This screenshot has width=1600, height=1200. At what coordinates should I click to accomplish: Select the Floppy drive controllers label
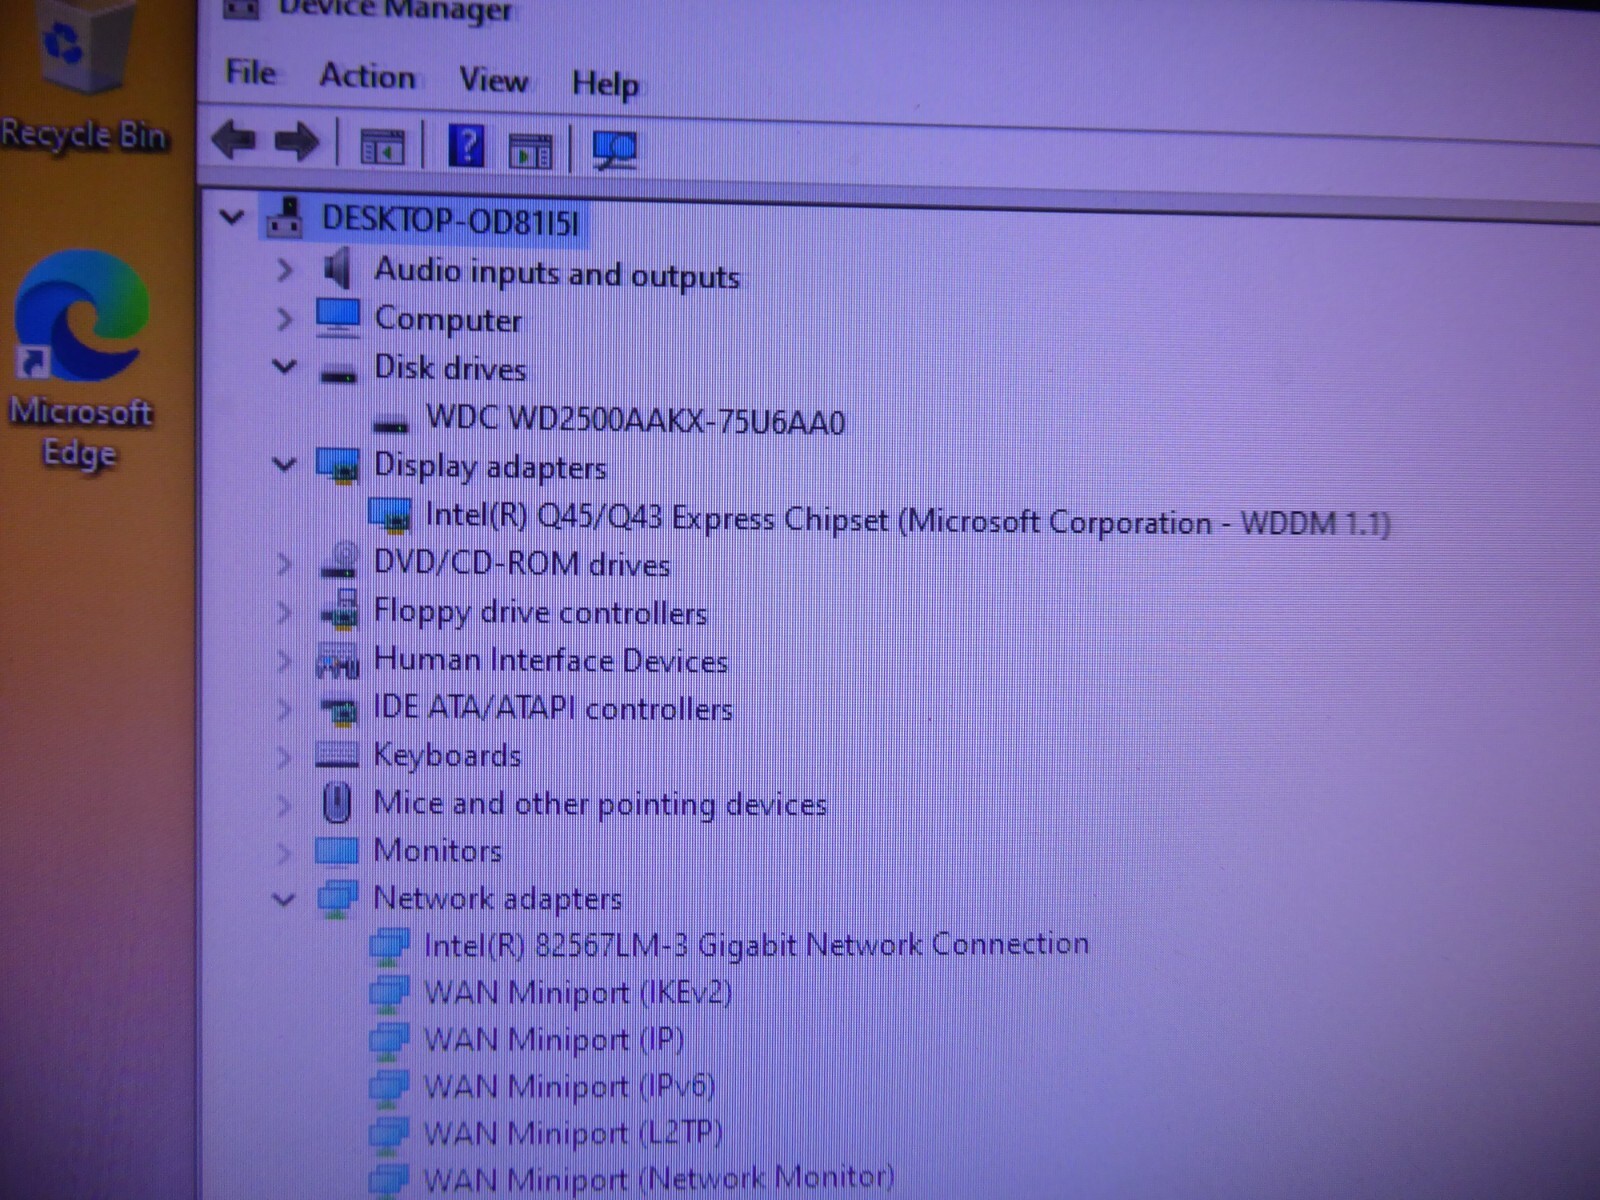click(x=540, y=611)
